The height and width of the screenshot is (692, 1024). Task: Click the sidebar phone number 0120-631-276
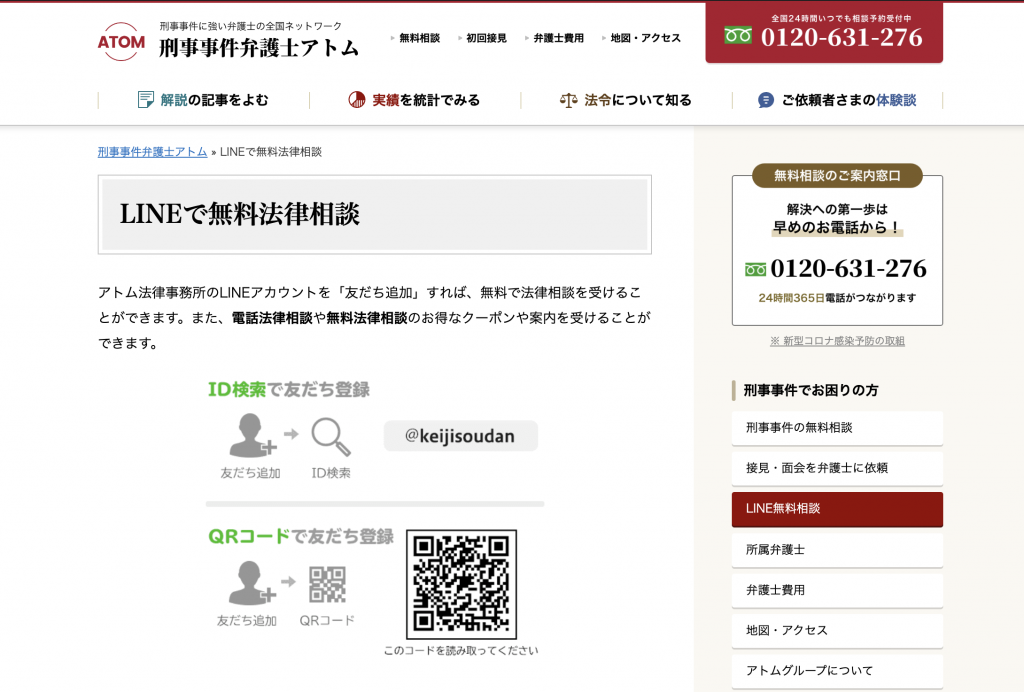point(848,268)
